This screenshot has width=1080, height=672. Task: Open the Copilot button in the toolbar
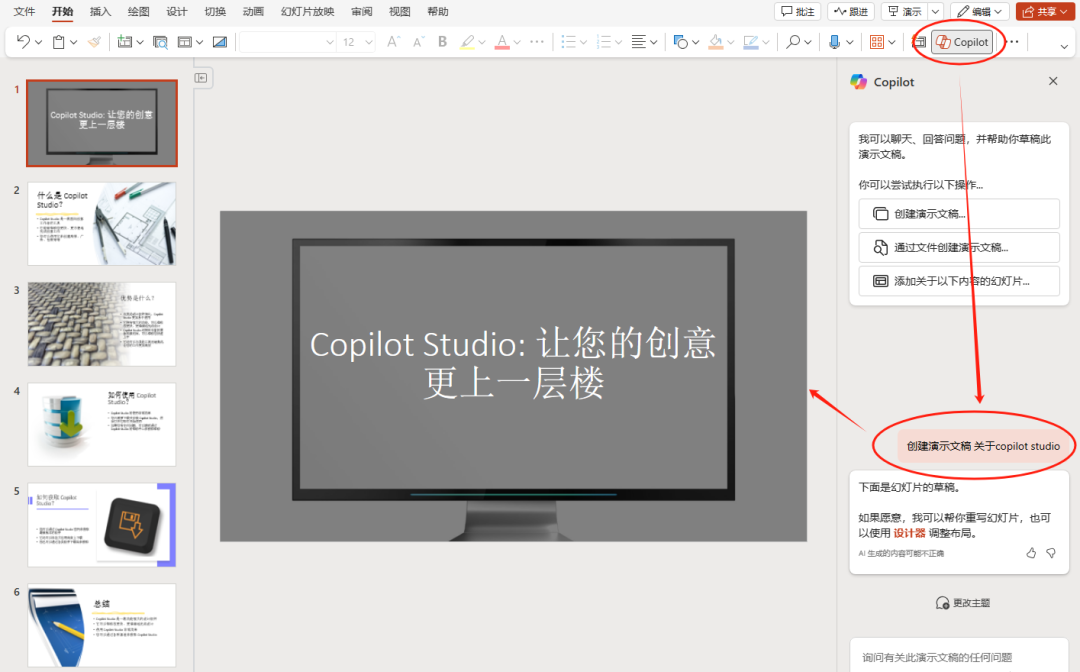coord(962,42)
